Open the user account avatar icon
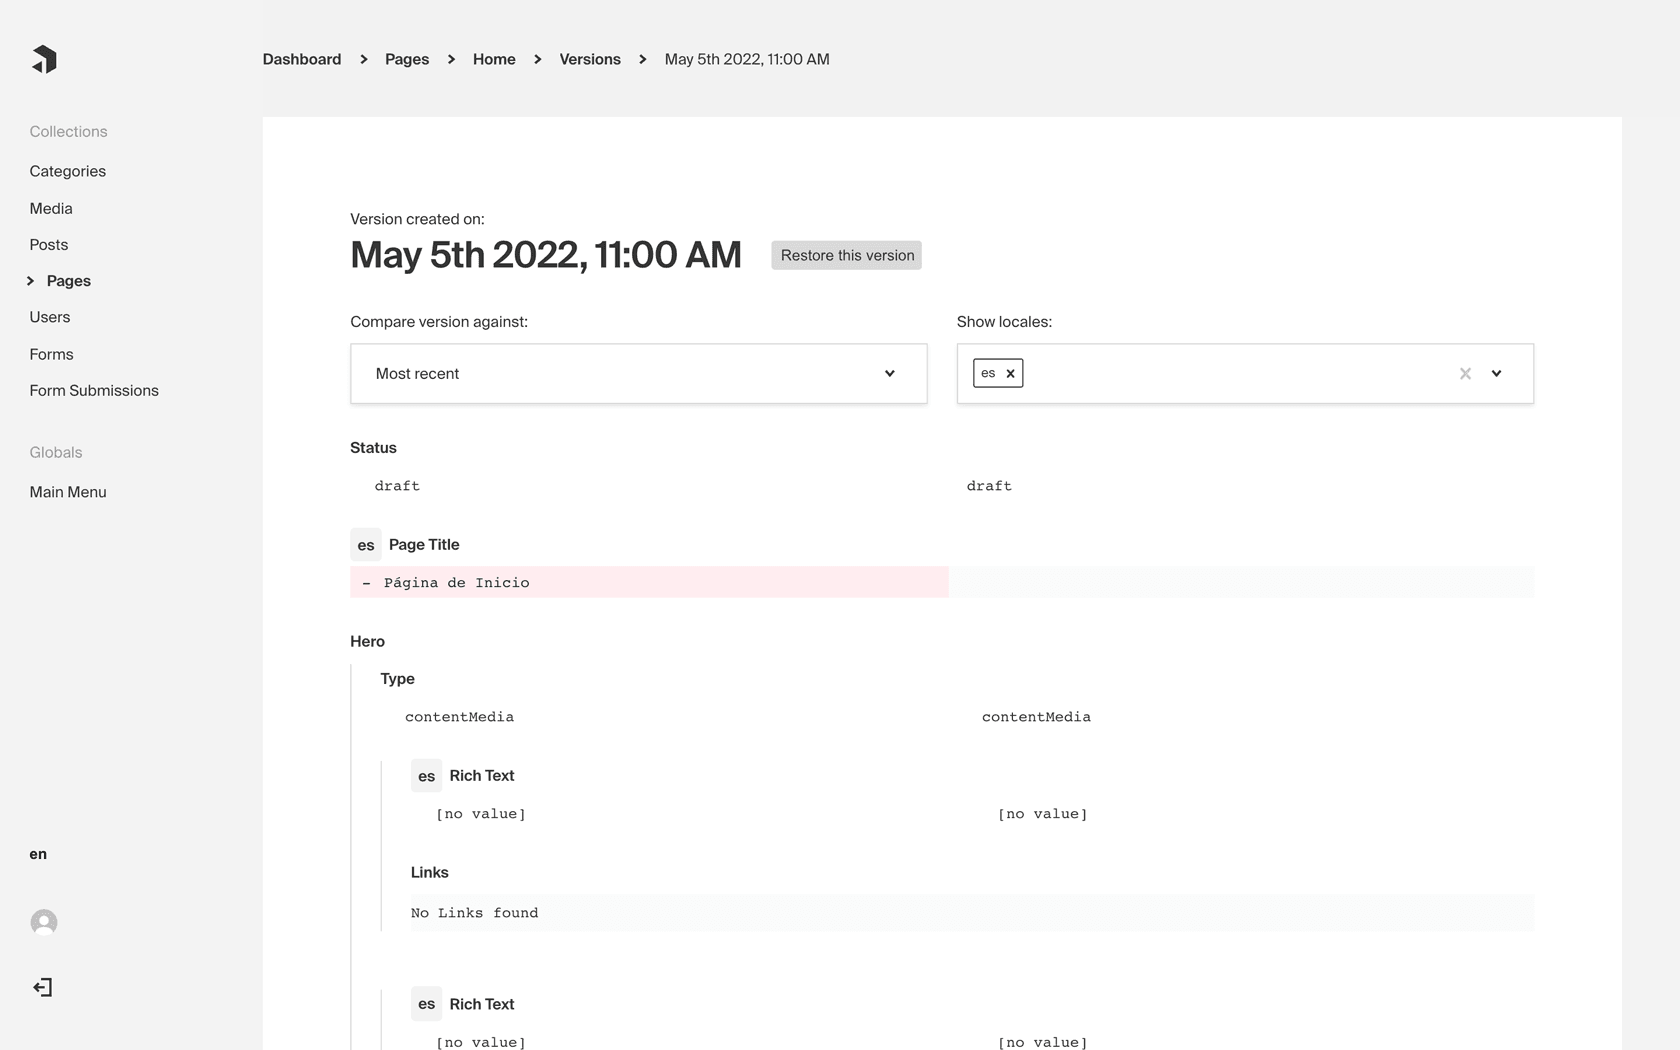 [44, 922]
